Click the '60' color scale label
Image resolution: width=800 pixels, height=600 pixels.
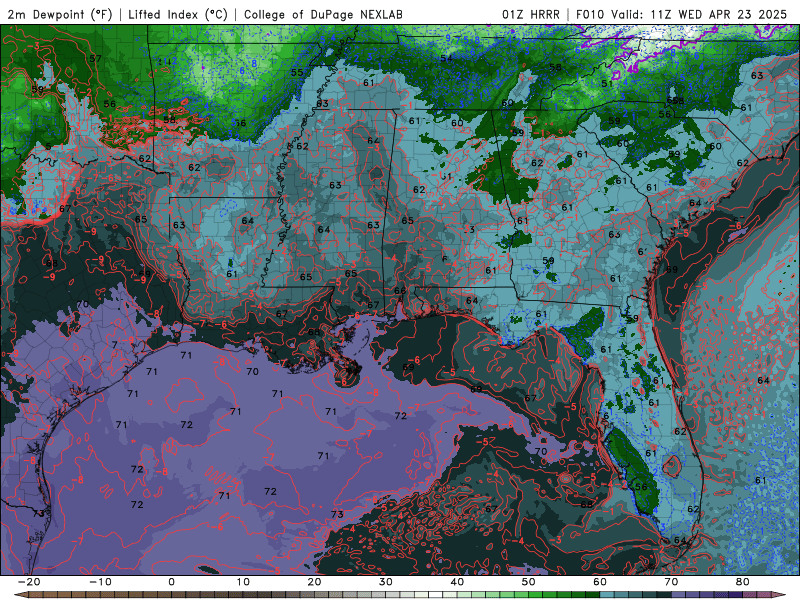(x=600, y=582)
